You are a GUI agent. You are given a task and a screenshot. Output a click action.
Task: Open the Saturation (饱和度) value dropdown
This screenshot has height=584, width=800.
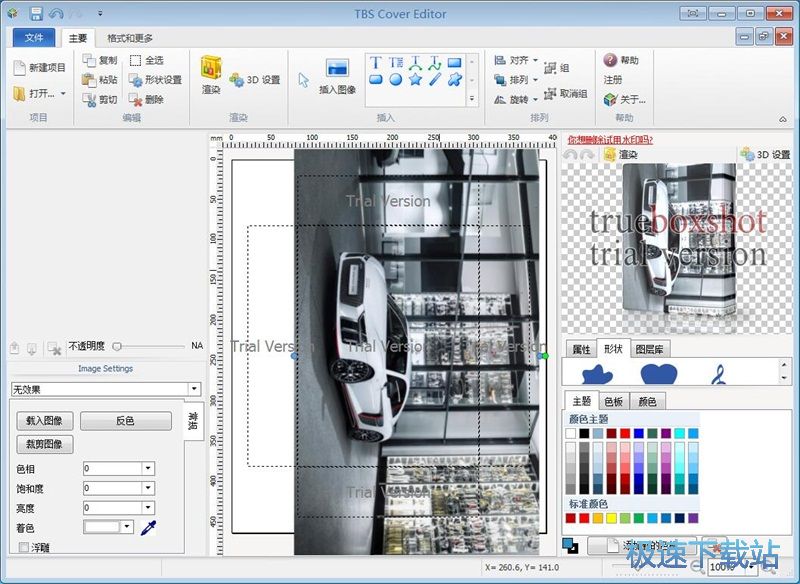(148, 488)
